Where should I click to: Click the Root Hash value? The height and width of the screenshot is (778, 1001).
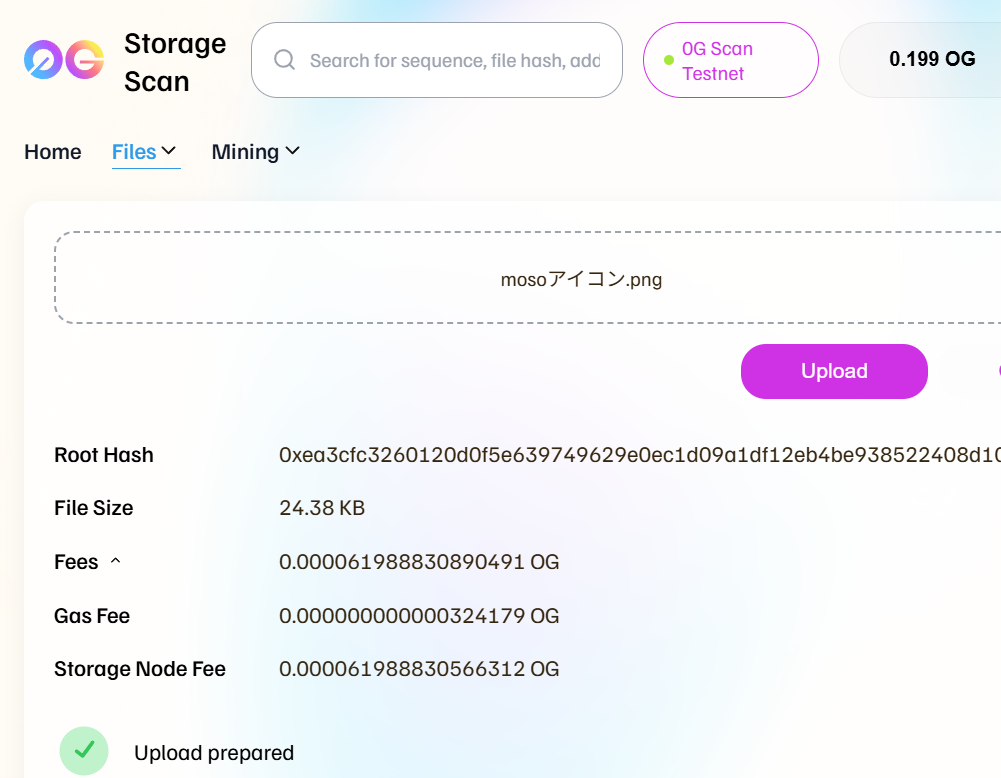pos(638,455)
